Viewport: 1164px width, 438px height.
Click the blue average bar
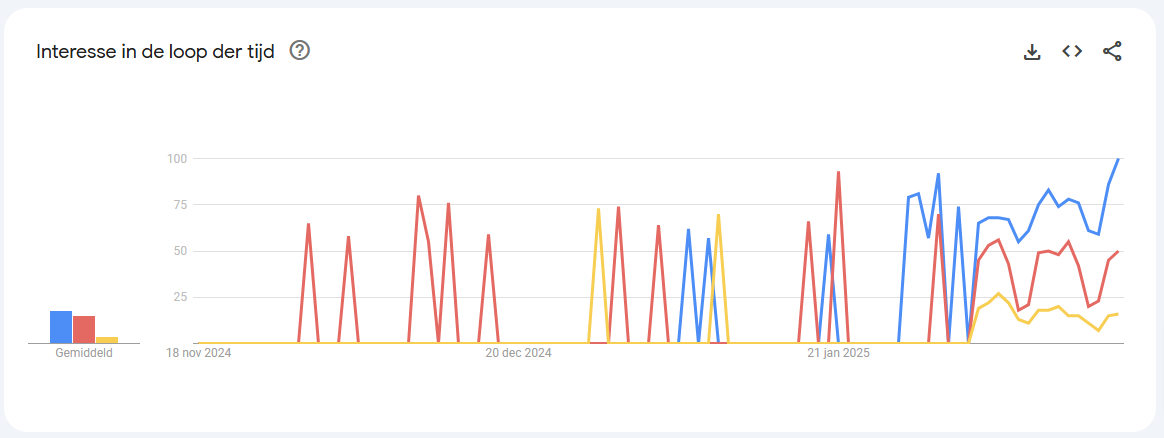coord(61,327)
